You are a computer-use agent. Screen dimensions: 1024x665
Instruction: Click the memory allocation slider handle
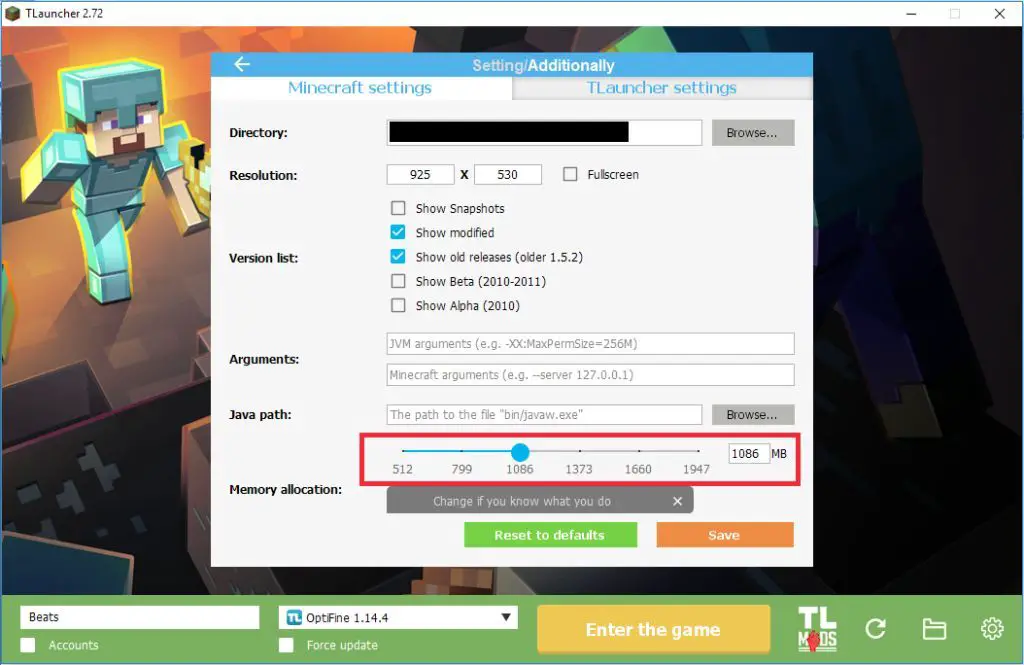click(520, 451)
